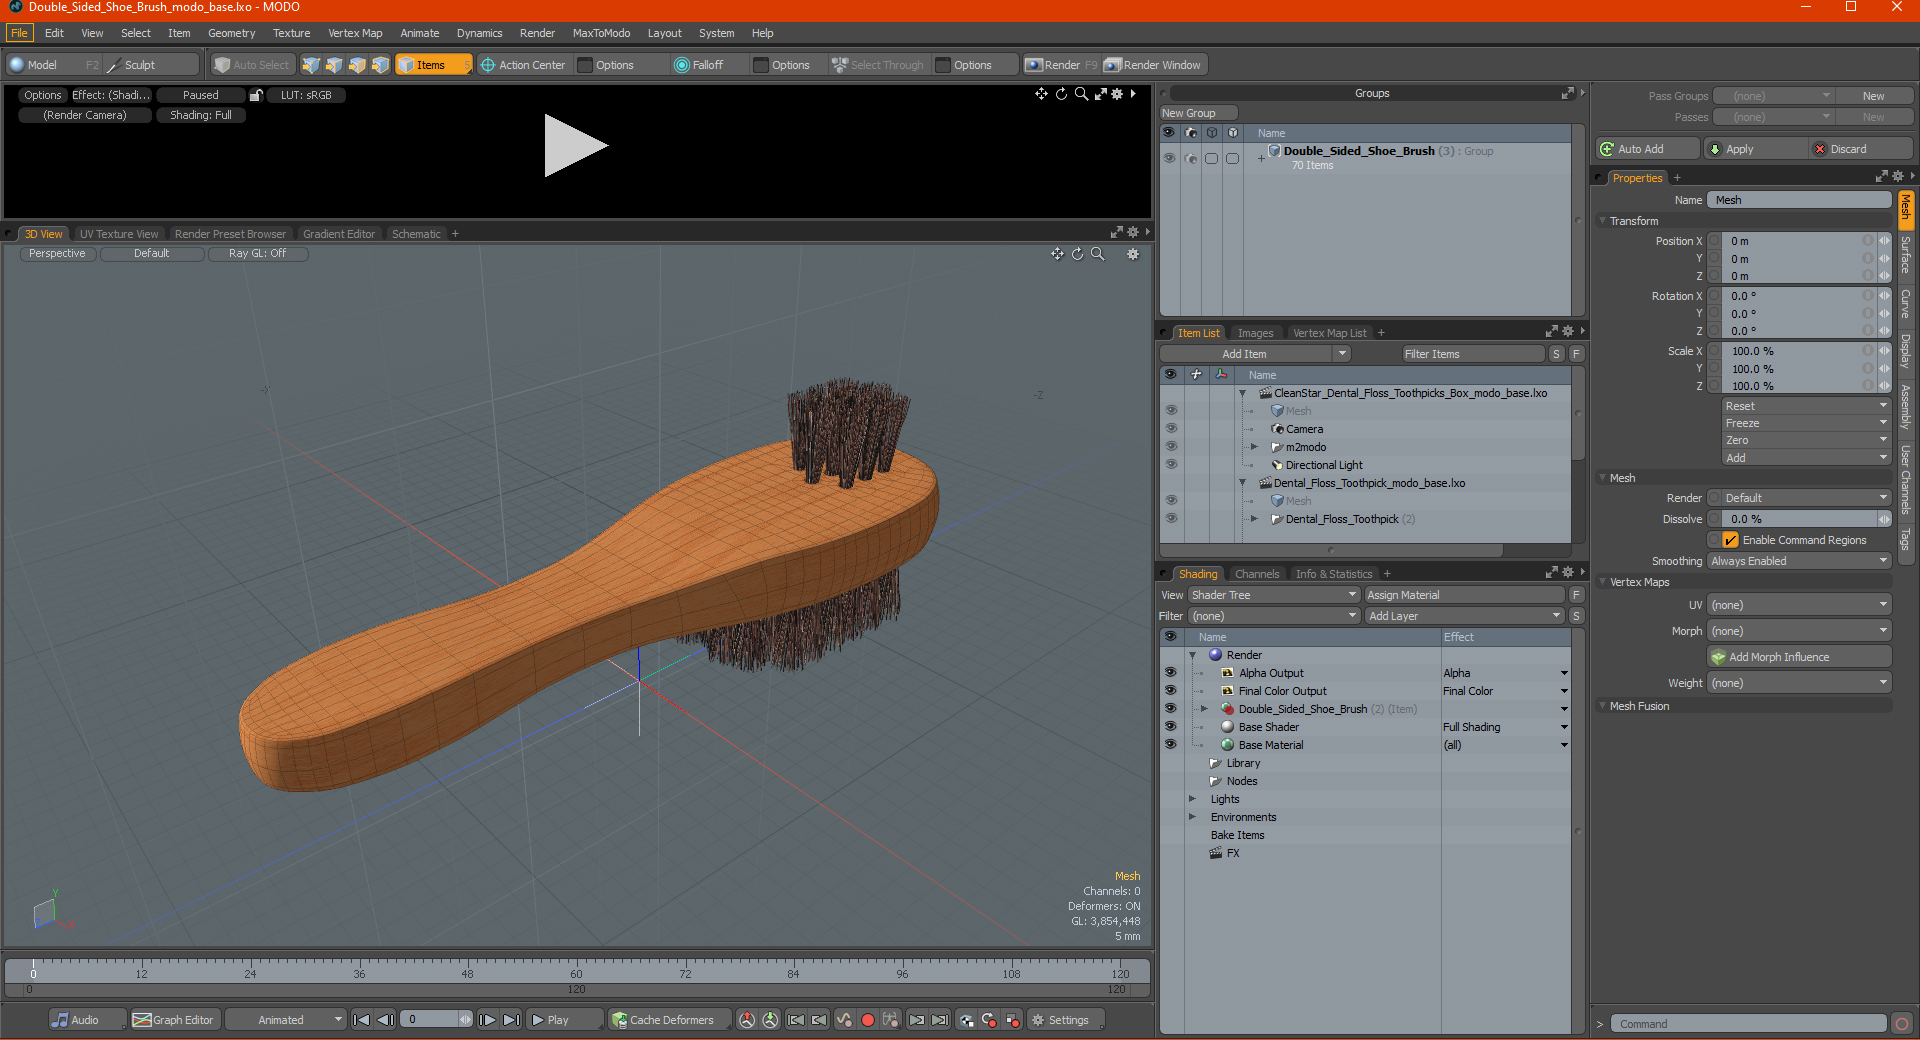The height and width of the screenshot is (1040, 1920).
Task: Maximize the Groups panel
Action: [1567, 93]
